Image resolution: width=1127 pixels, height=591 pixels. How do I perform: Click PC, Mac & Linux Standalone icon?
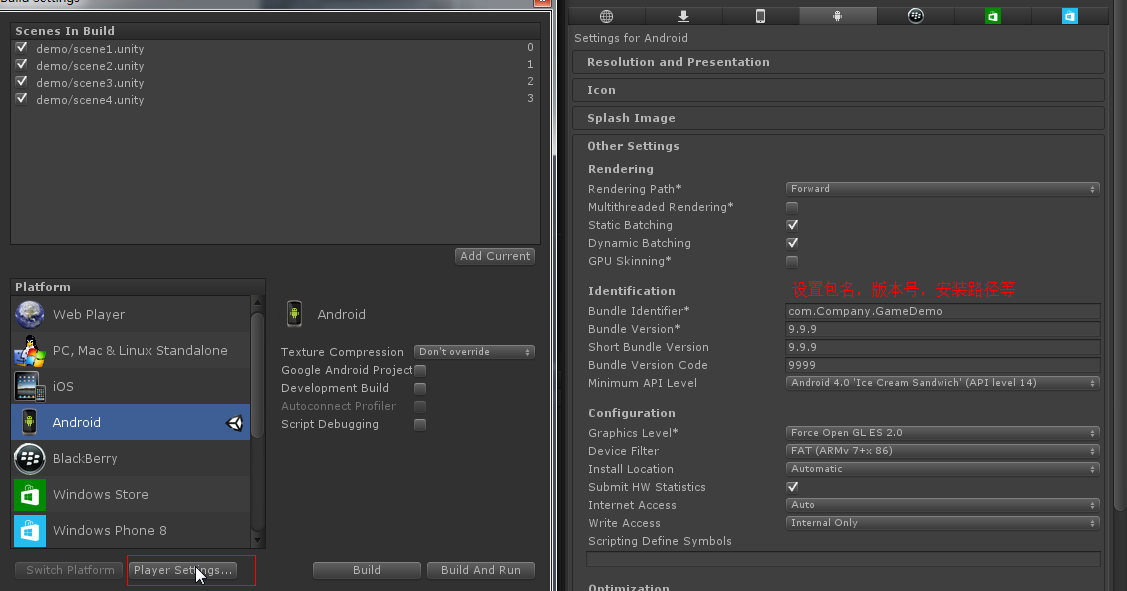coord(29,351)
